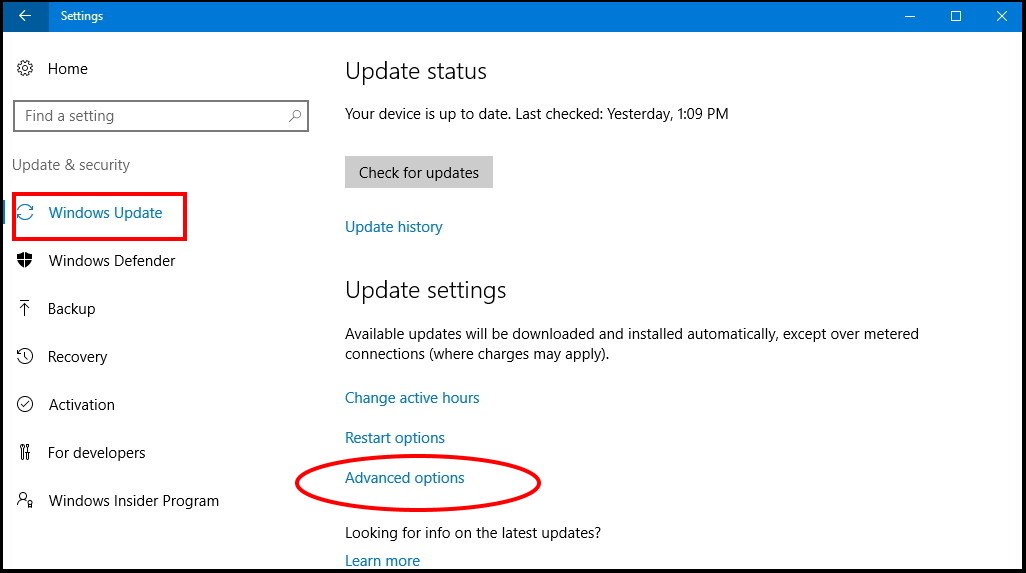
Task: Open the Activation section
Action: (82, 404)
